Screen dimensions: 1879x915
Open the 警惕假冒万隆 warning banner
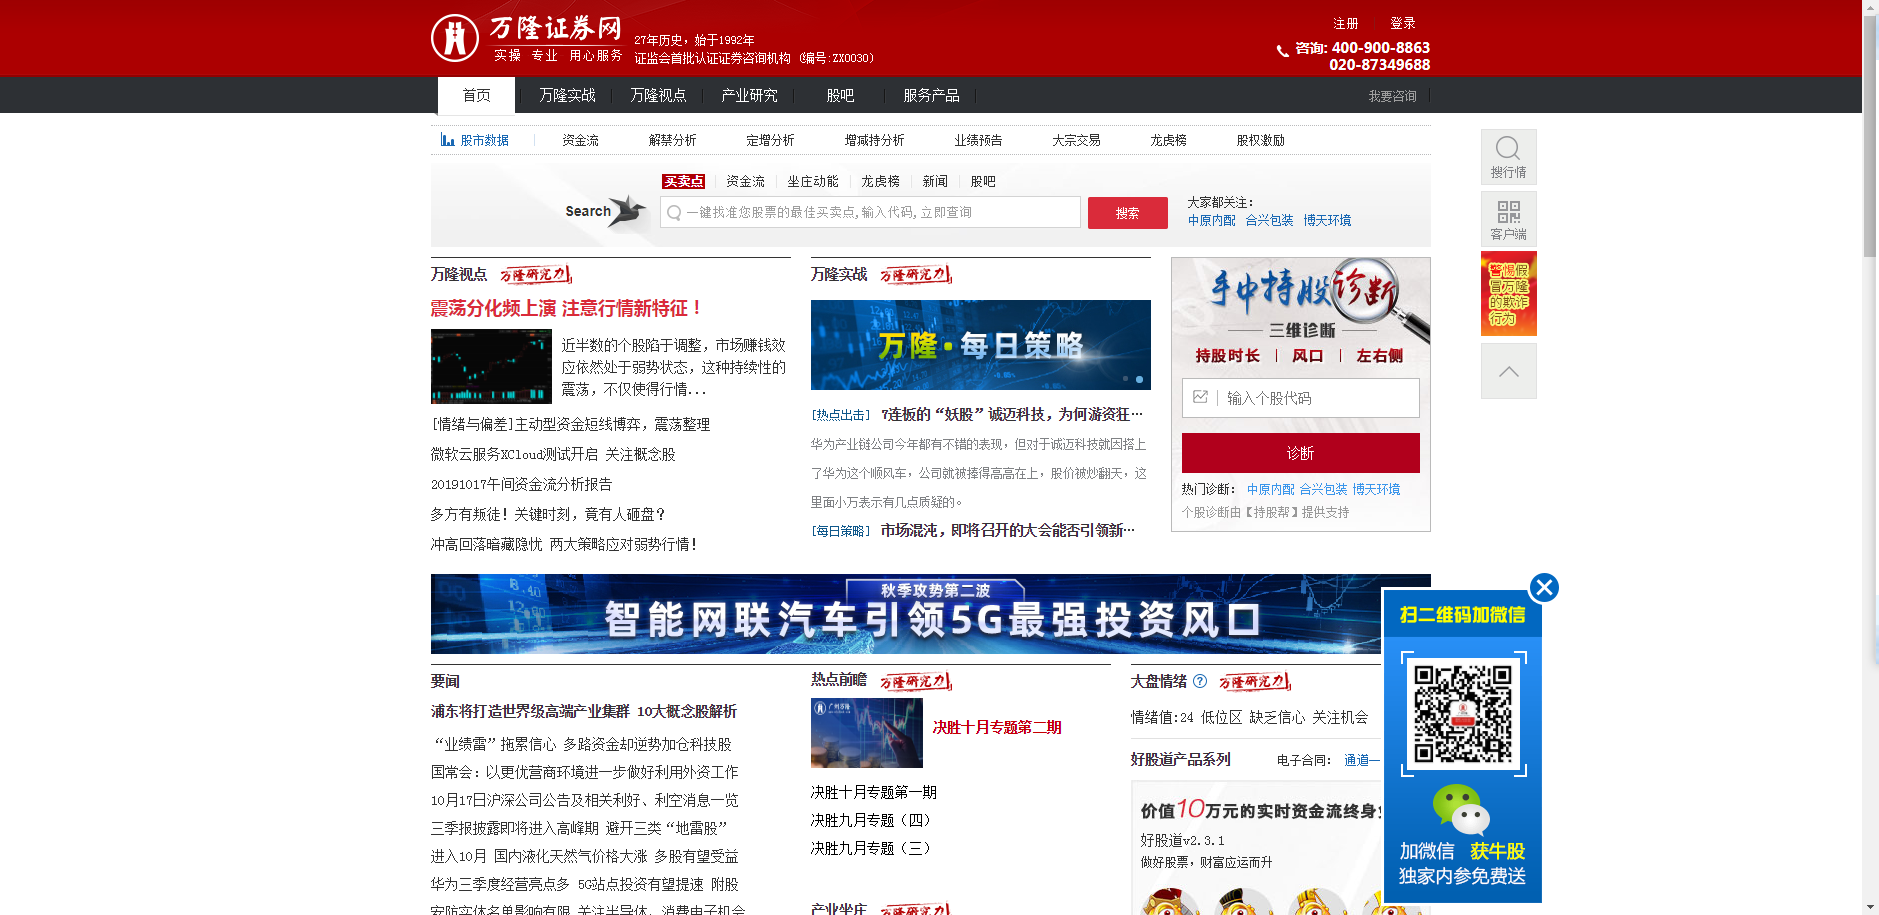point(1508,294)
